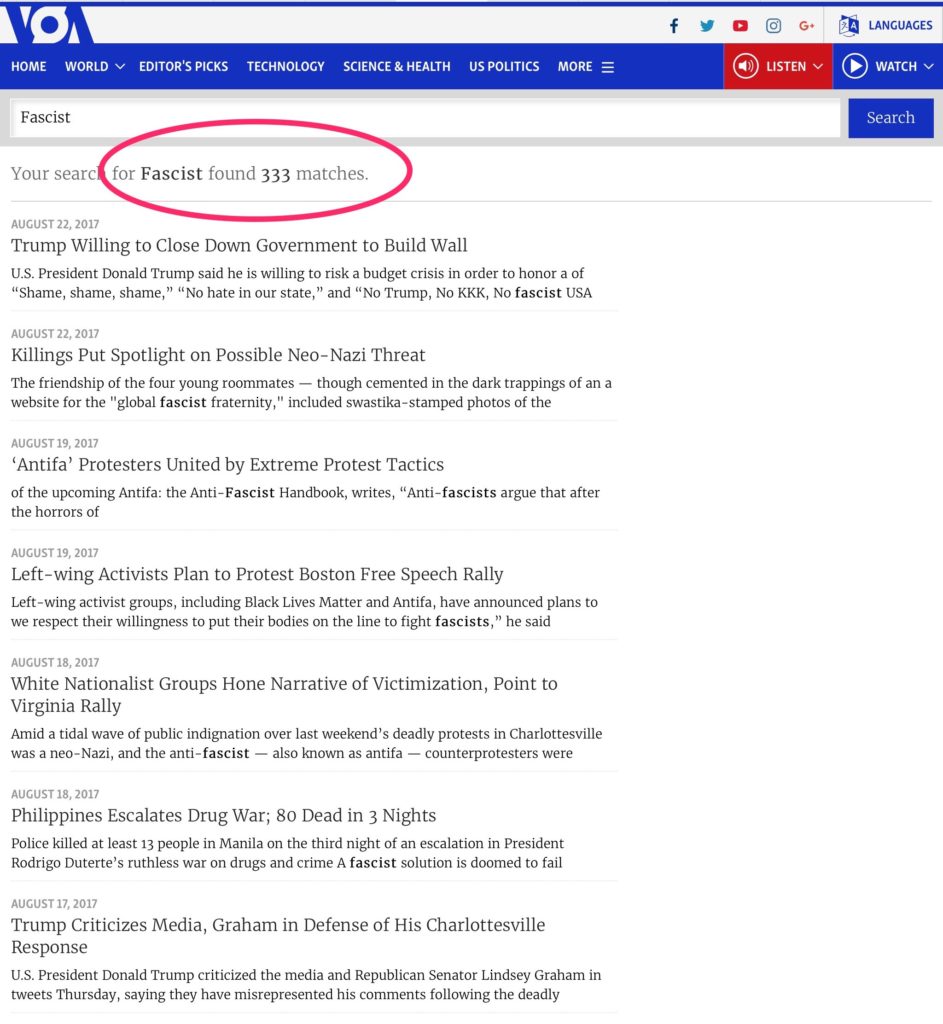Click the Languages translate icon

tap(849, 26)
